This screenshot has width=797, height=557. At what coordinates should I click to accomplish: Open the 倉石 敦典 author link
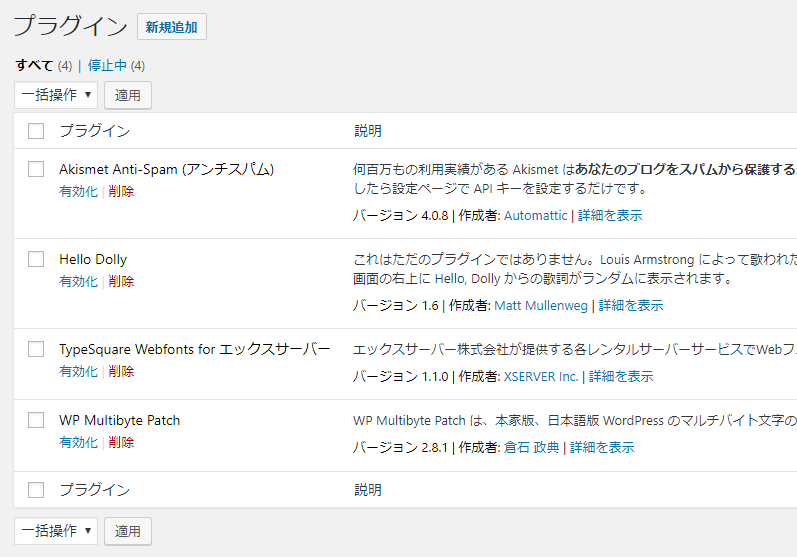[531, 447]
